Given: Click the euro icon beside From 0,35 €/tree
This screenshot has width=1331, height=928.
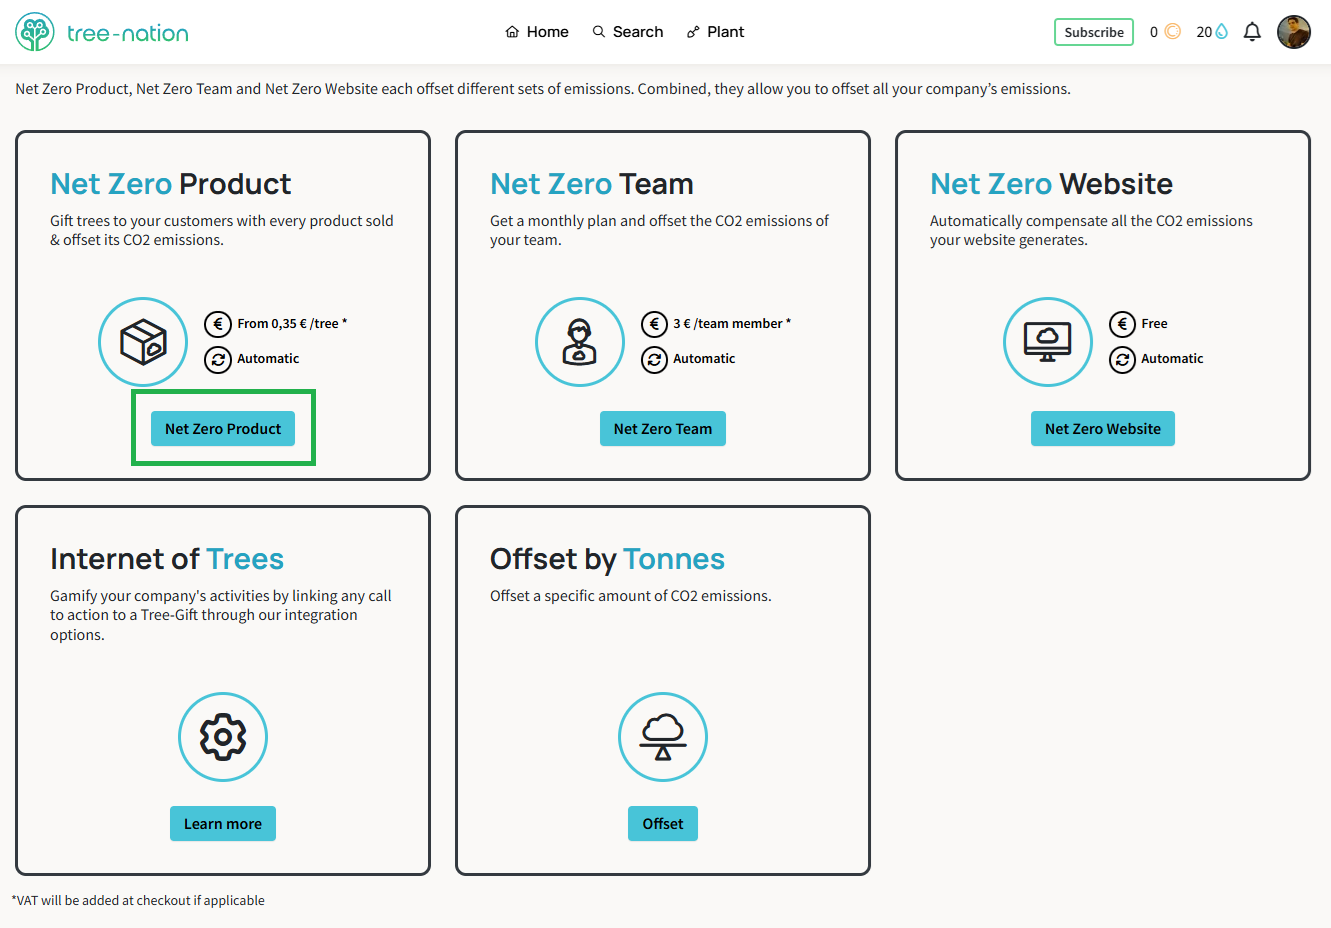Looking at the screenshot, I should pos(218,324).
